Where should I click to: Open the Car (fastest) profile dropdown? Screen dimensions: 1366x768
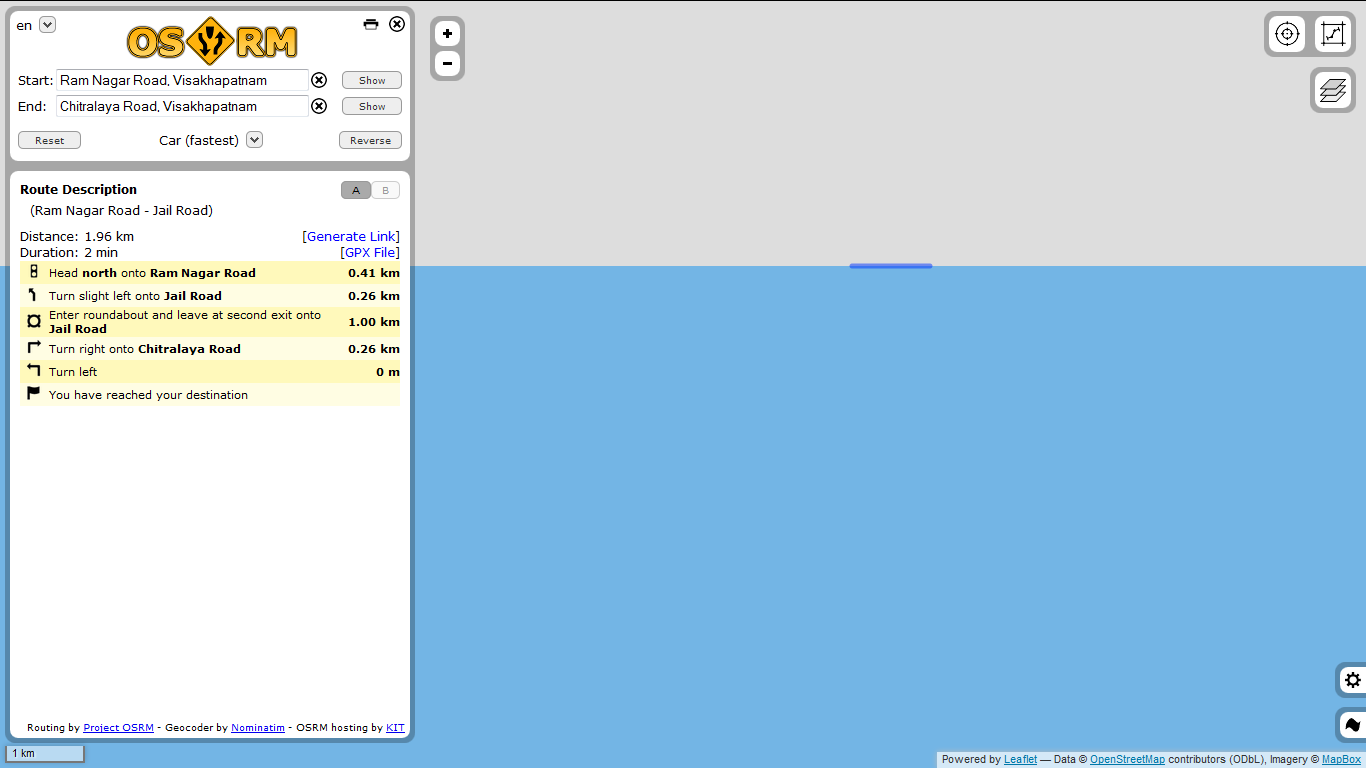tap(254, 140)
